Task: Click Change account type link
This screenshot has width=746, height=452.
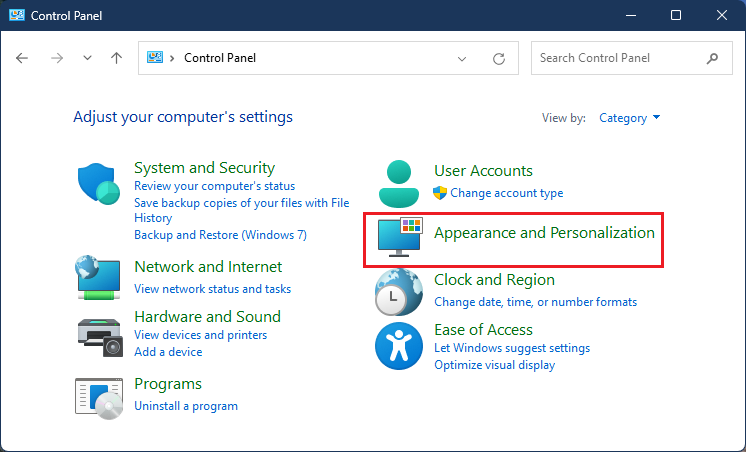Action: [x=507, y=193]
